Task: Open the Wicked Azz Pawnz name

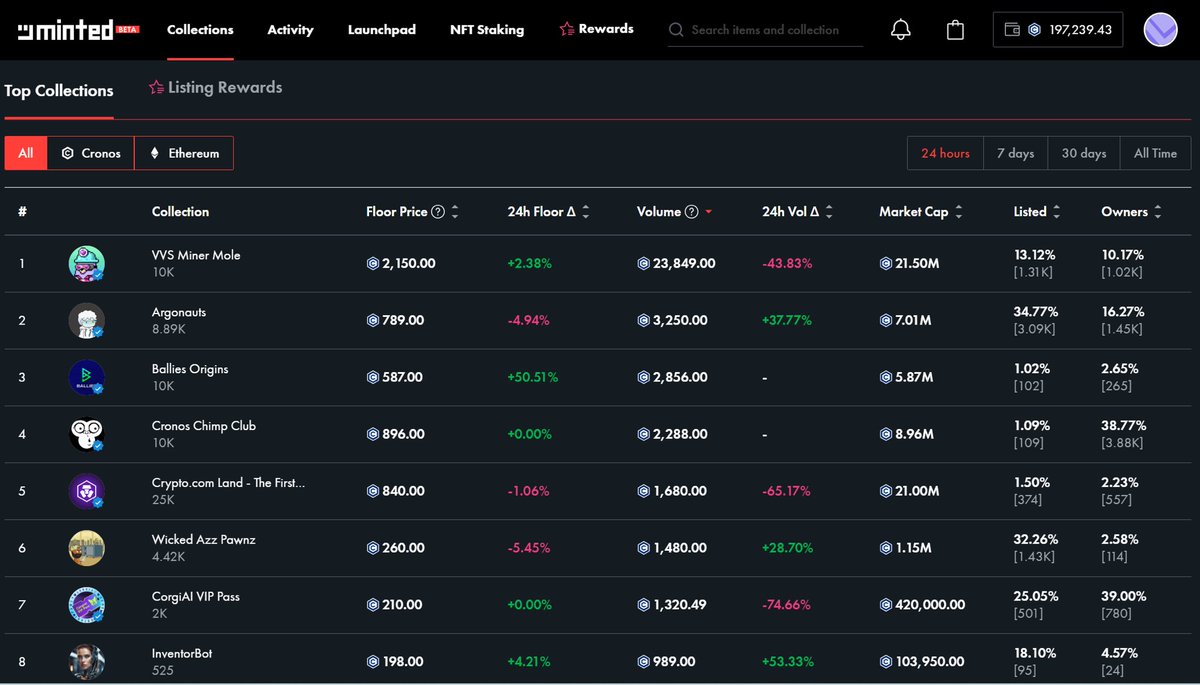Action: coord(204,540)
